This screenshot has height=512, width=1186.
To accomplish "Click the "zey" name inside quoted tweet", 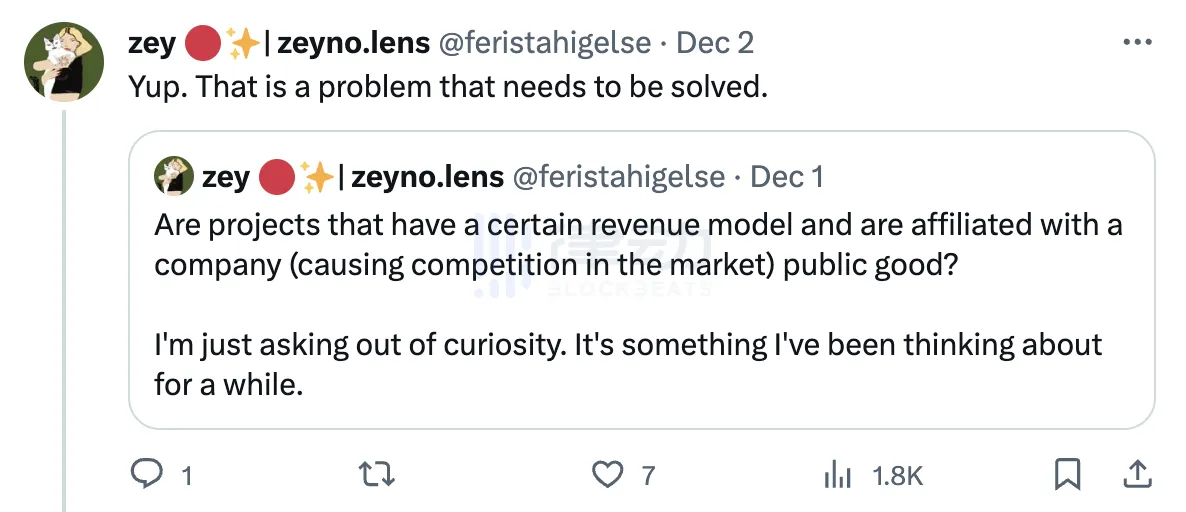I will point(225,177).
